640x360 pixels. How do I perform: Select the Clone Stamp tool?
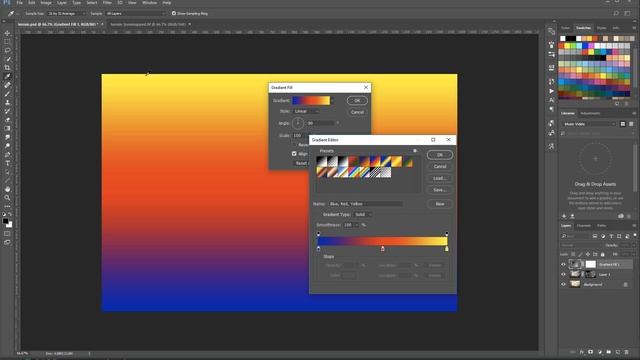[x=7, y=102]
